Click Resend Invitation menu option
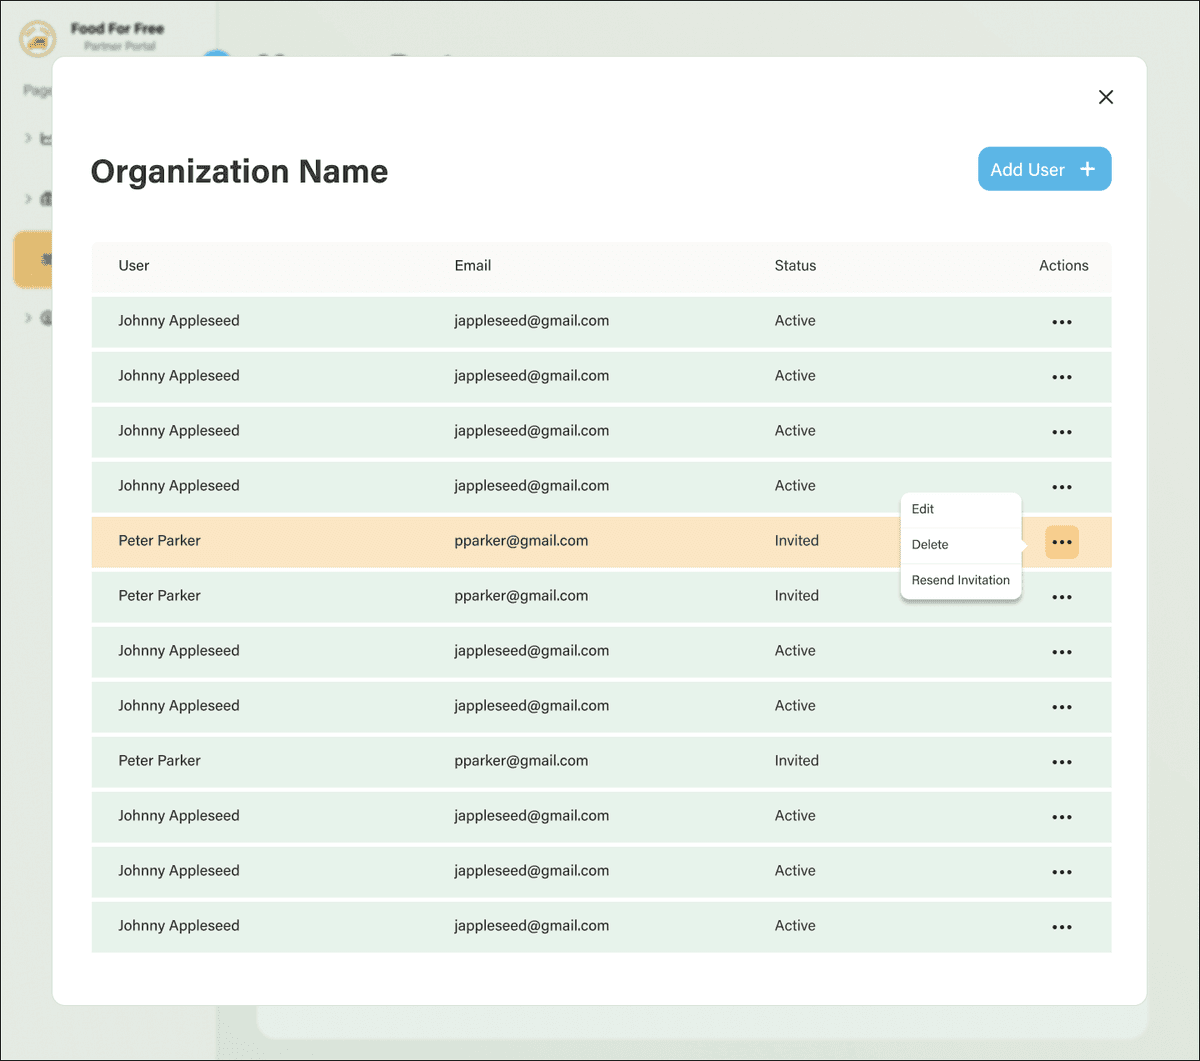1200x1061 pixels. 960,580
